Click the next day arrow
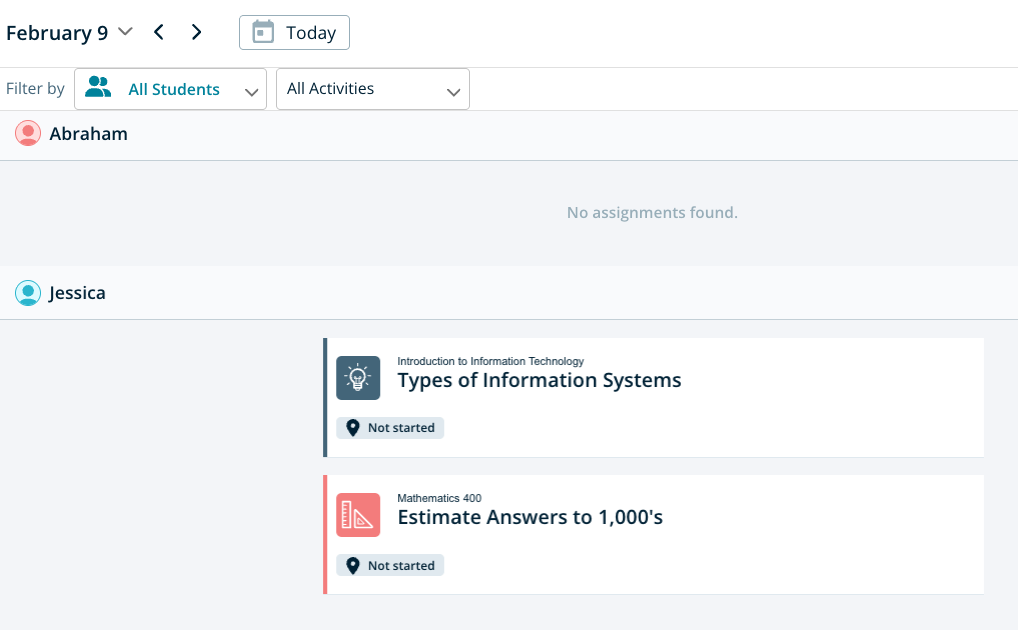The width and height of the screenshot is (1018, 630). coord(196,32)
